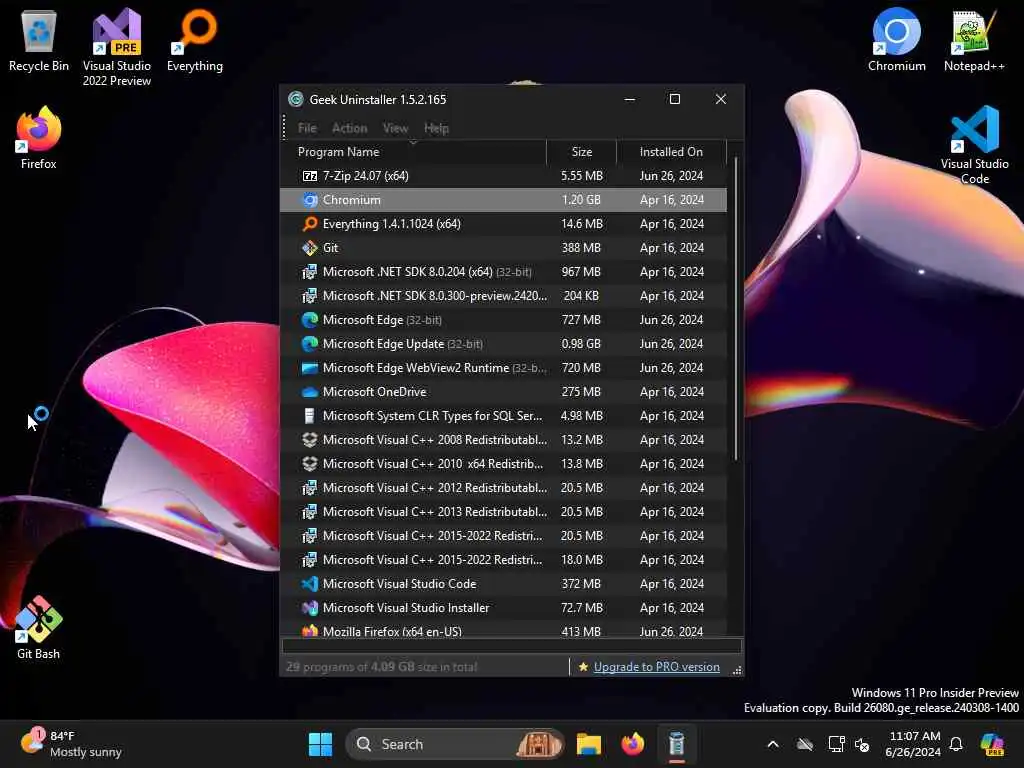Image resolution: width=1024 pixels, height=768 pixels.
Task: Sort by the Program Name column header
Action: click(413, 152)
